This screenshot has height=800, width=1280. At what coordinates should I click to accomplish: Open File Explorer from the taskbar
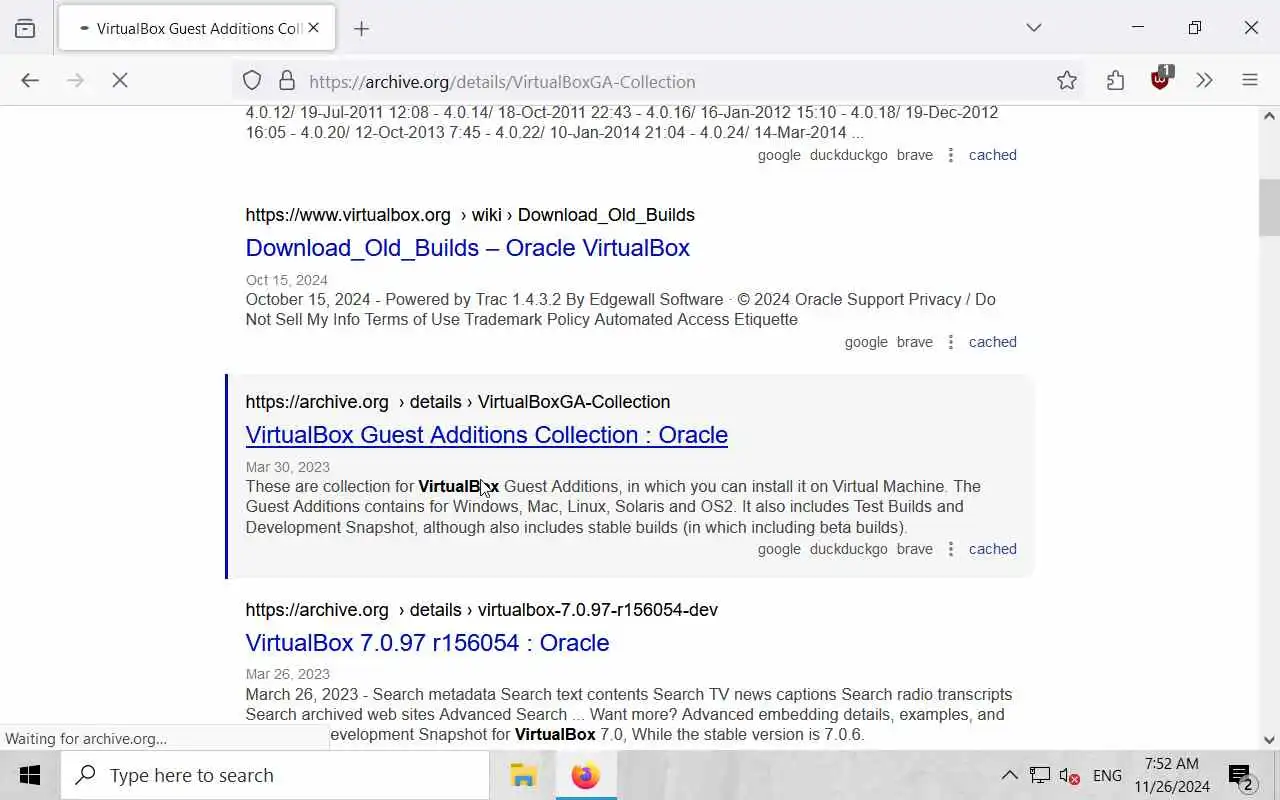point(523,775)
